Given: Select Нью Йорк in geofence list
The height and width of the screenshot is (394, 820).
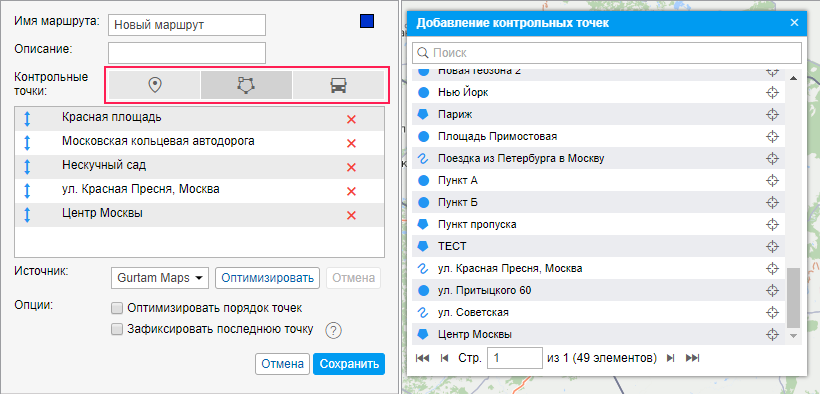Looking at the screenshot, I should [599, 93].
